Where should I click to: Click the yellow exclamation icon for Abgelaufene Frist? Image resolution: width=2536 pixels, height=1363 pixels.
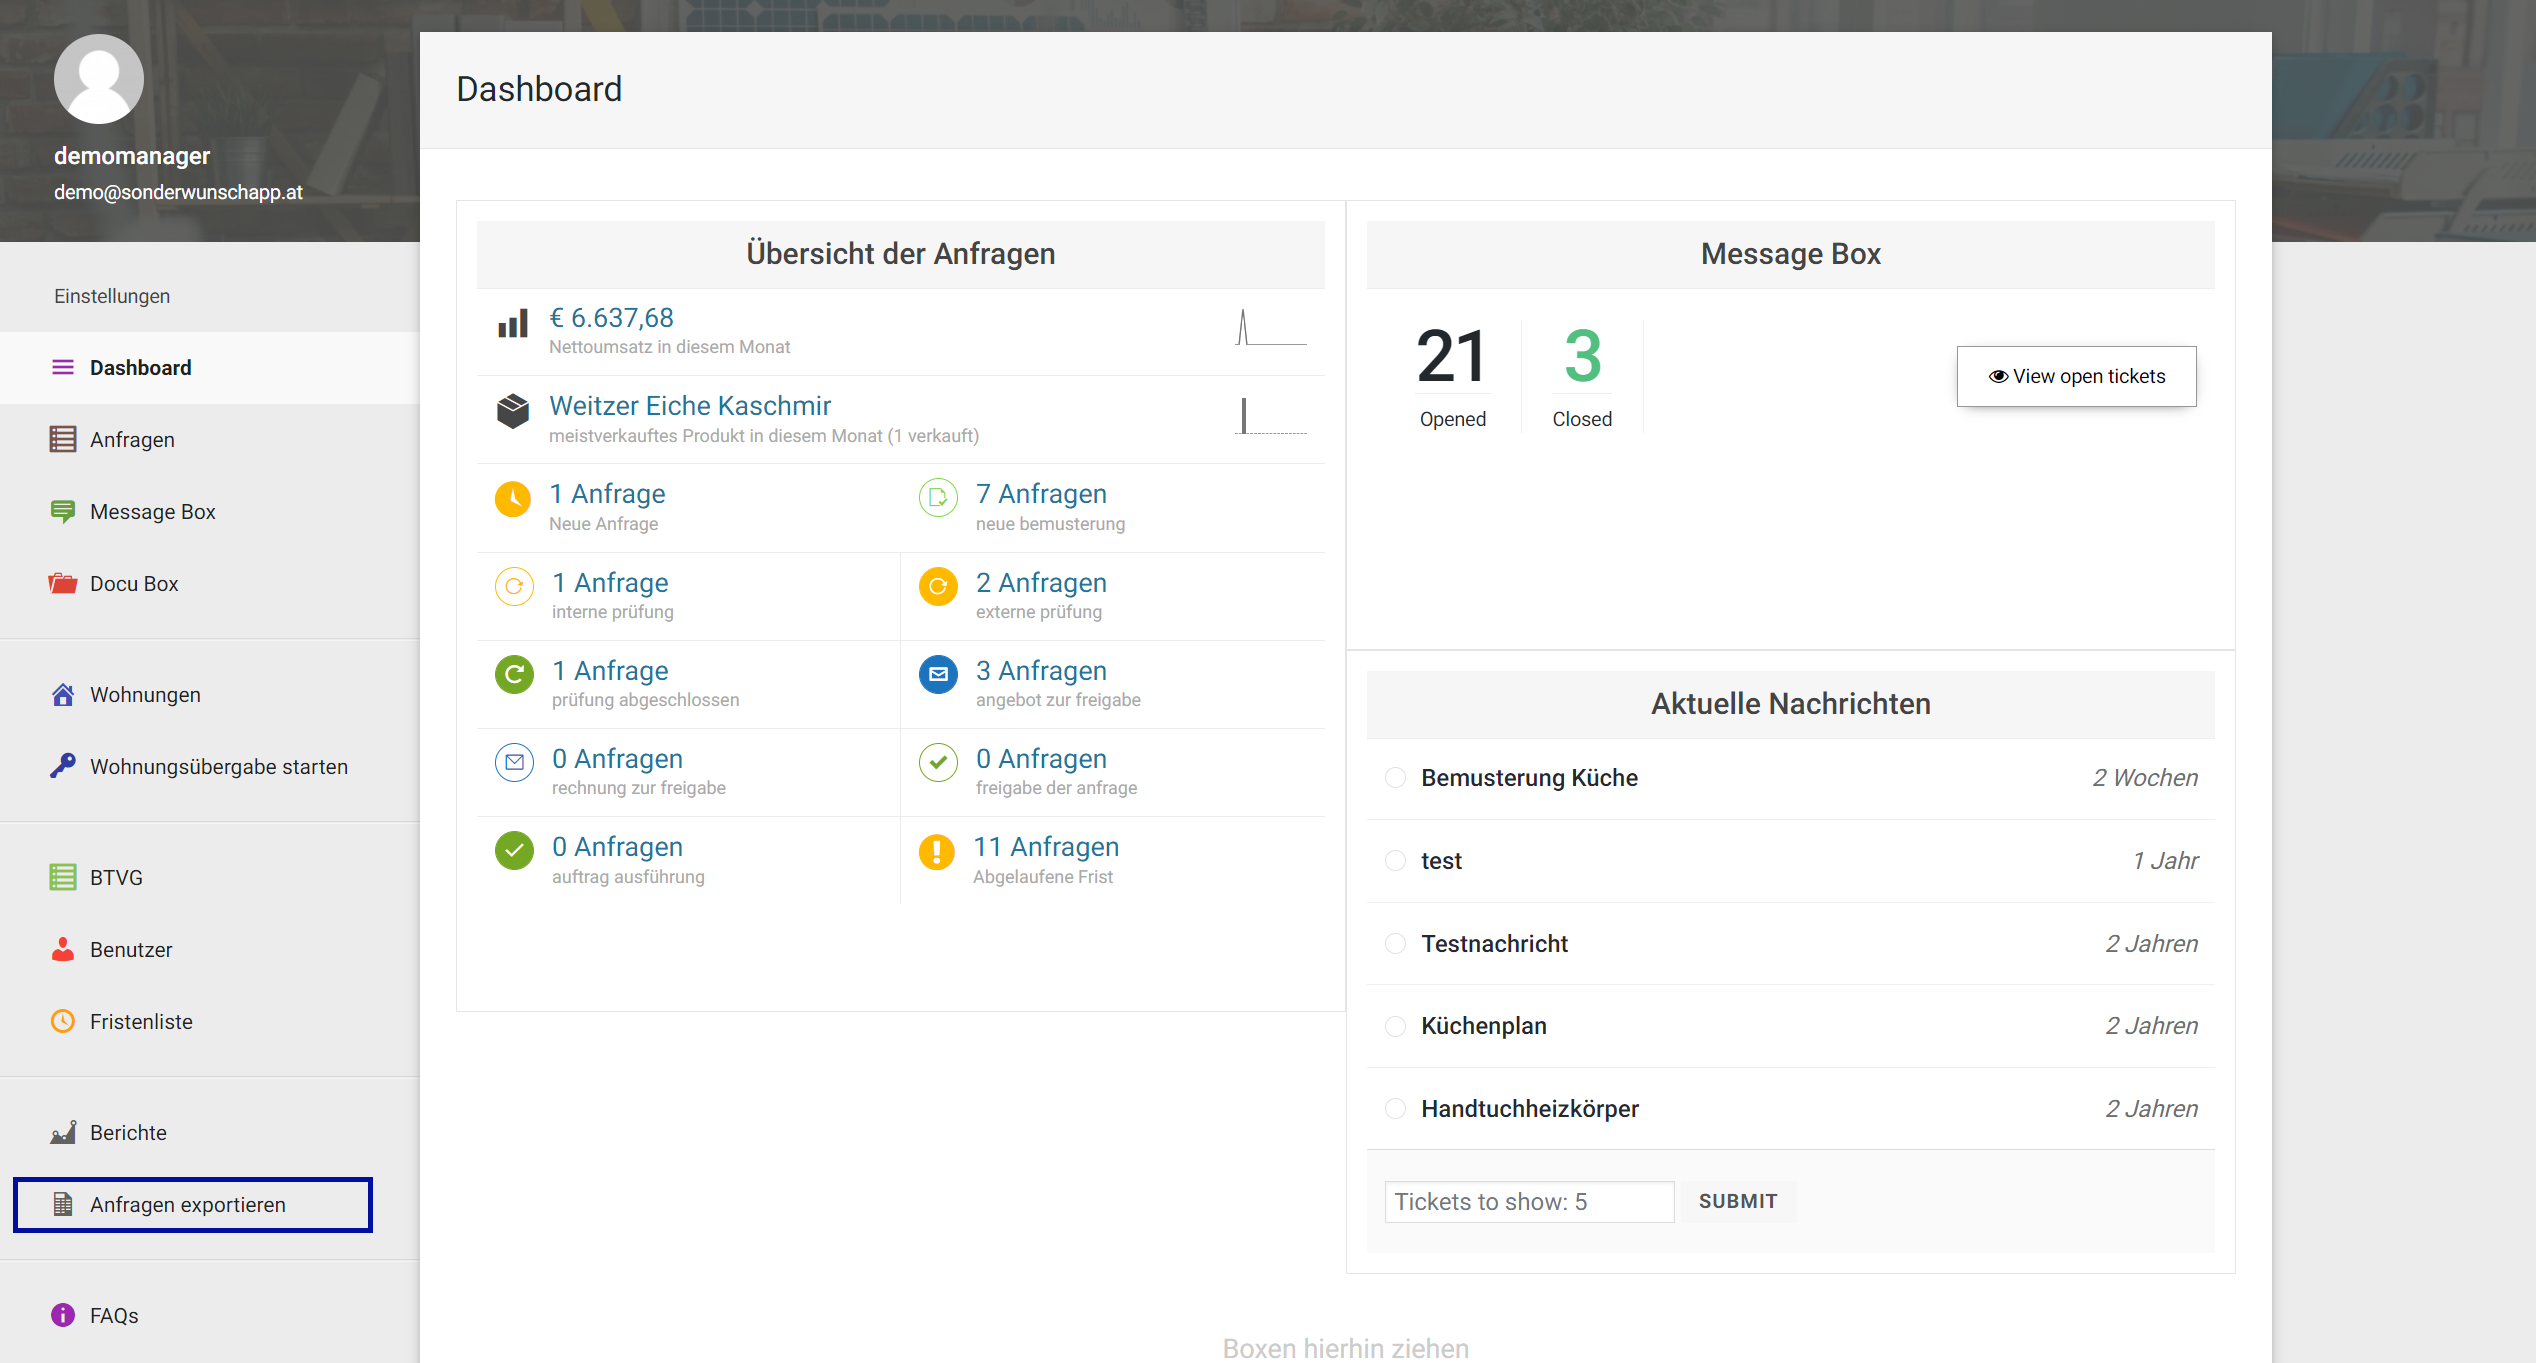click(x=936, y=851)
